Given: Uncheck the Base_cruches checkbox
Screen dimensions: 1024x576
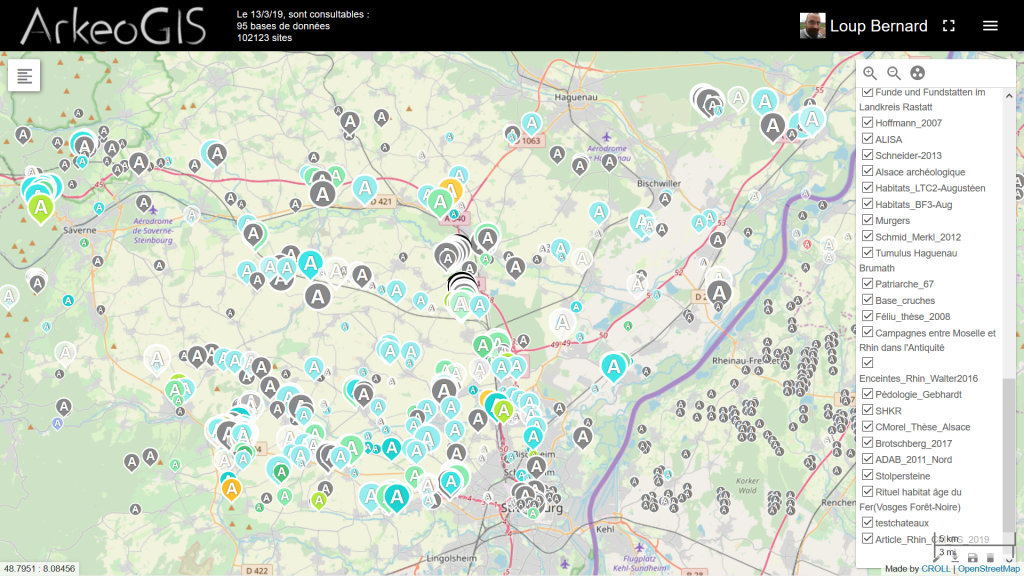Looking at the screenshot, I should coord(867,300).
